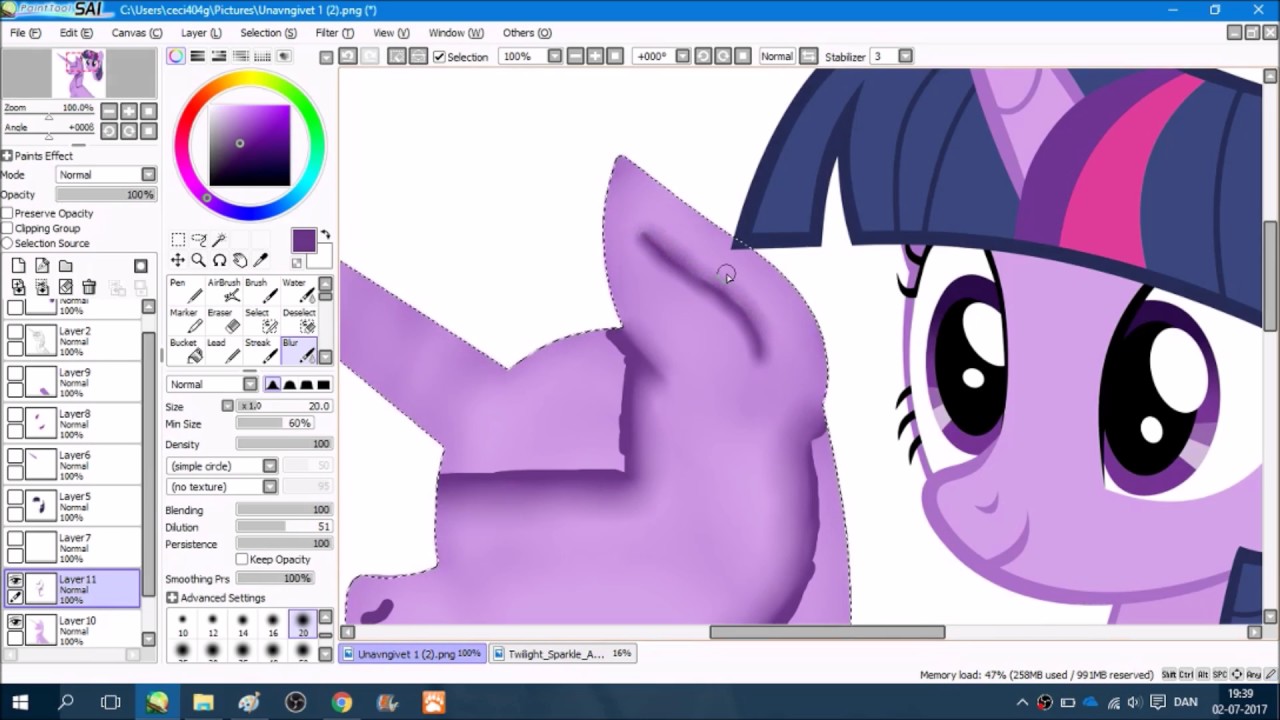The width and height of the screenshot is (1280, 720).
Task: Click the Normal view mode button in toolbar
Action: pyautogui.click(x=777, y=57)
